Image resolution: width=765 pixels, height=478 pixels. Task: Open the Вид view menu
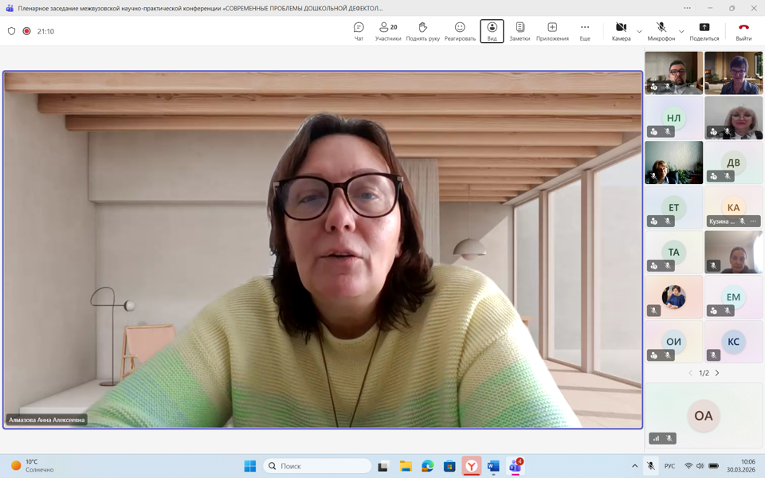coord(492,31)
